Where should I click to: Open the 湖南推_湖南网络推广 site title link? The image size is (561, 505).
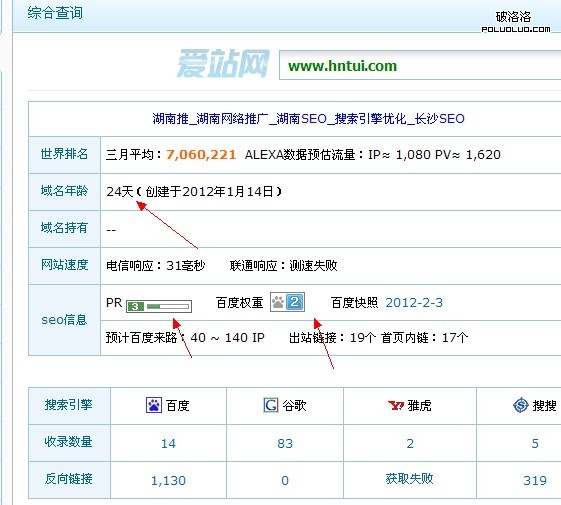308,118
